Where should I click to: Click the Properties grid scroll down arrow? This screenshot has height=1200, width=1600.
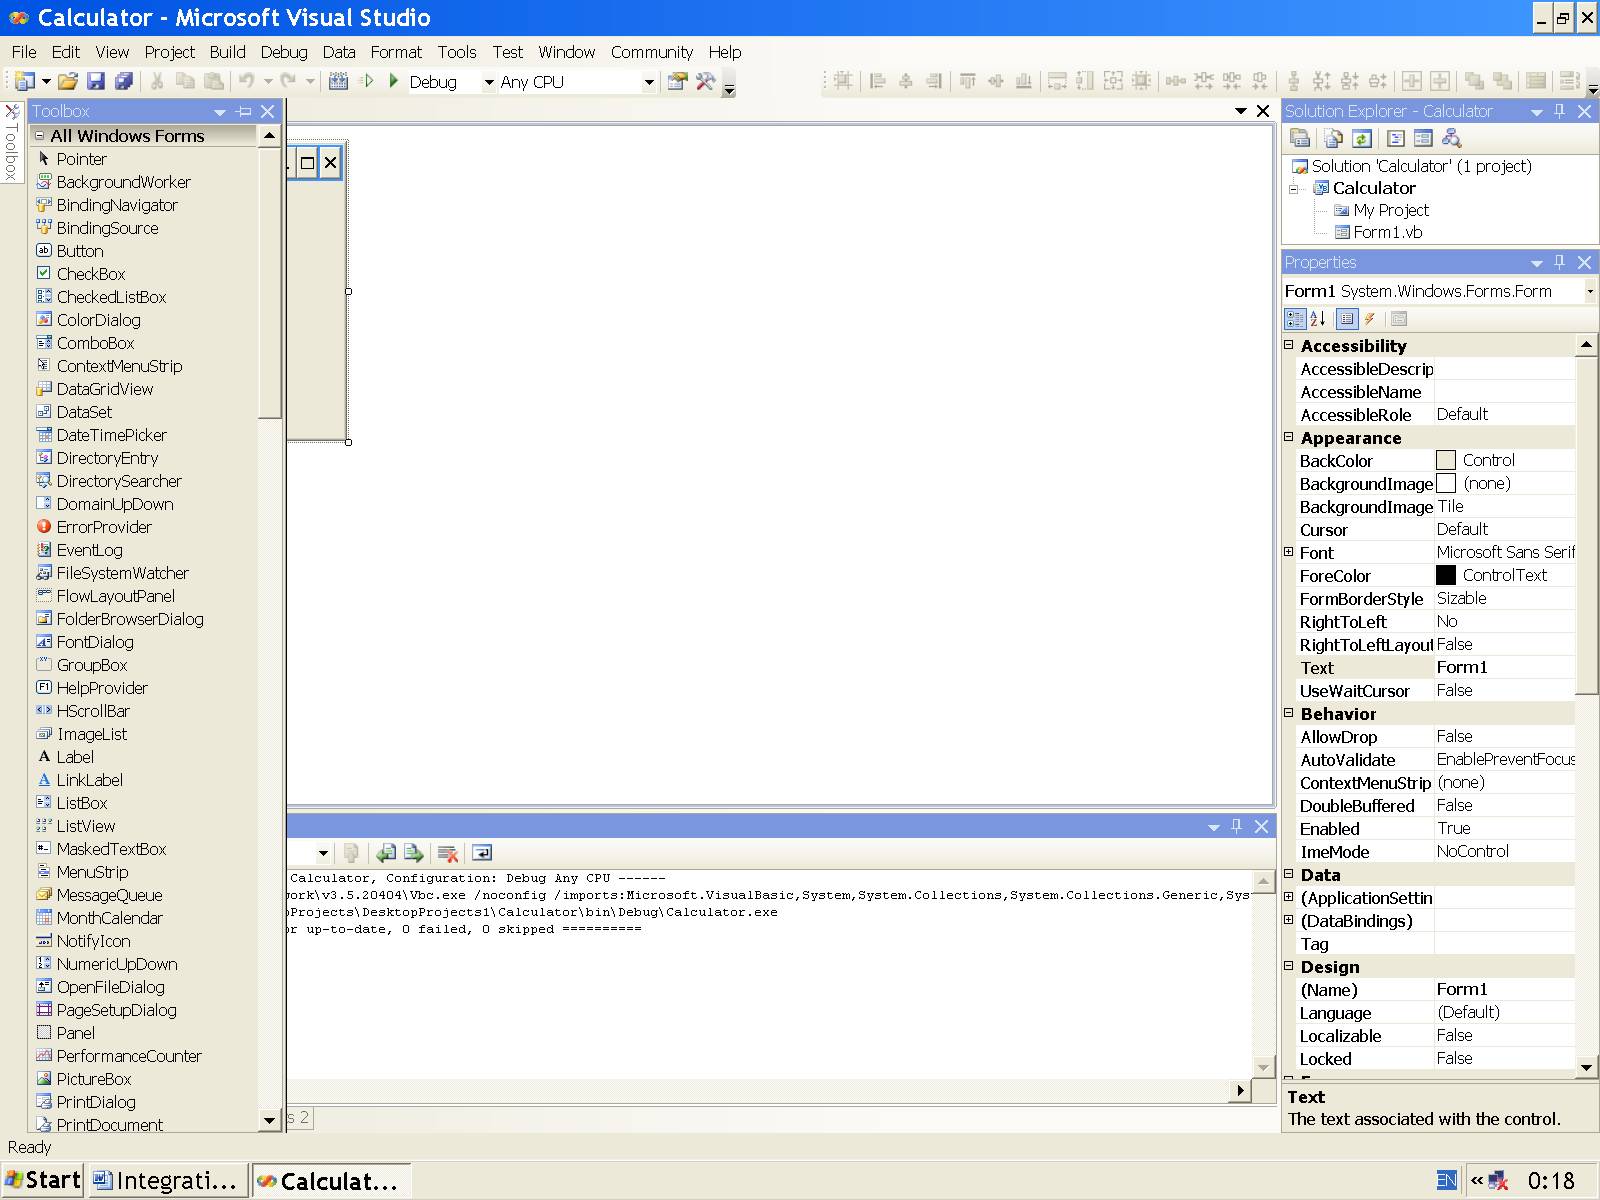coord(1586,1067)
